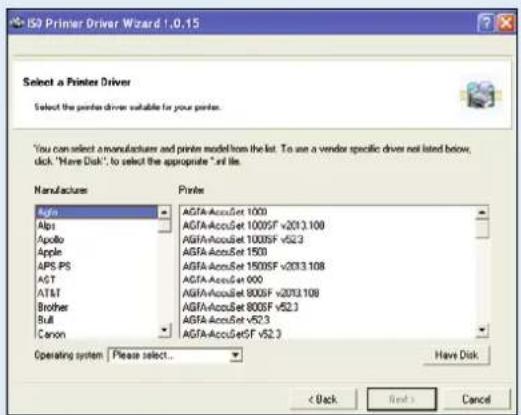Click the Next button
The width and height of the screenshot is (521, 415).
pos(402,399)
